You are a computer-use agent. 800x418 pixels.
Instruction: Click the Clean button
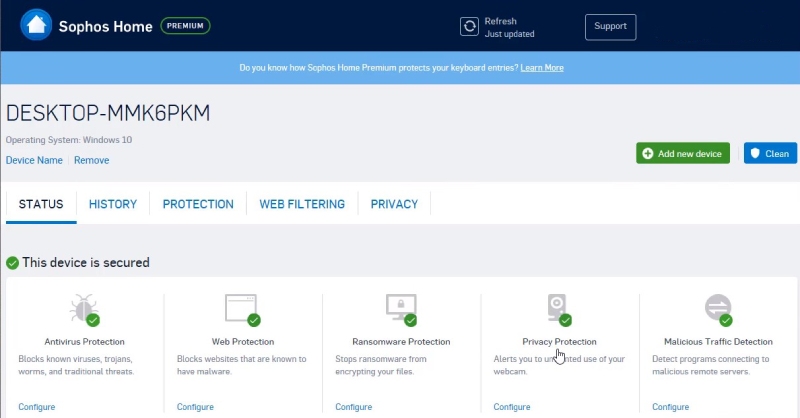click(x=770, y=153)
